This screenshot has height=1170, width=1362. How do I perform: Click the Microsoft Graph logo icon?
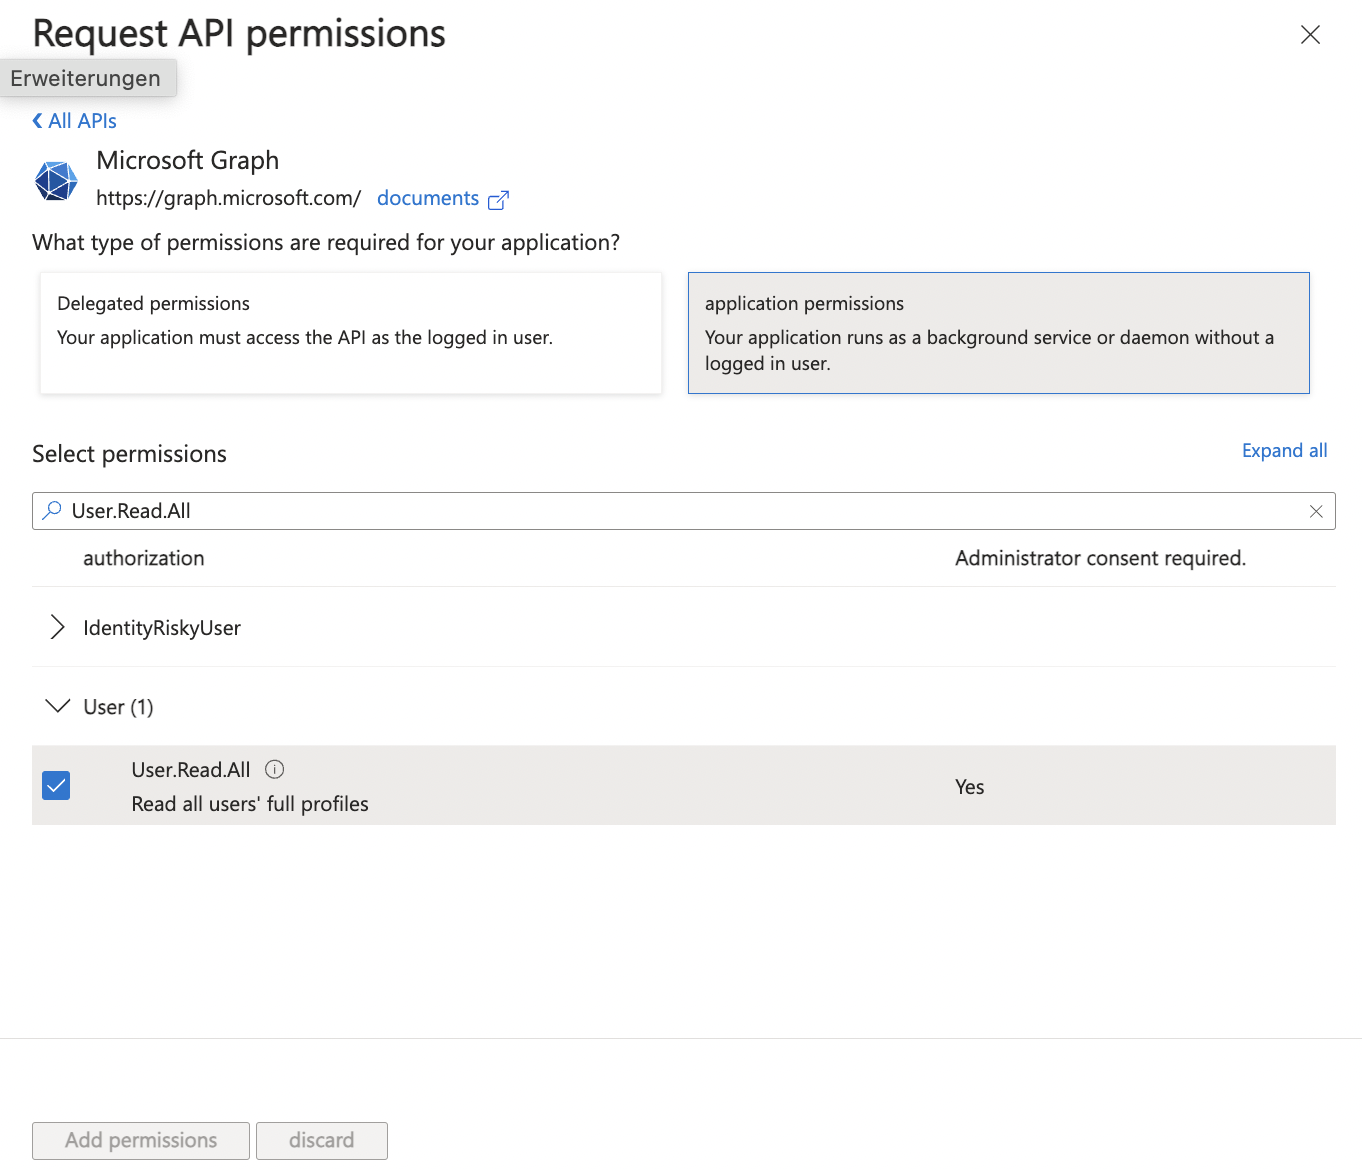point(56,181)
